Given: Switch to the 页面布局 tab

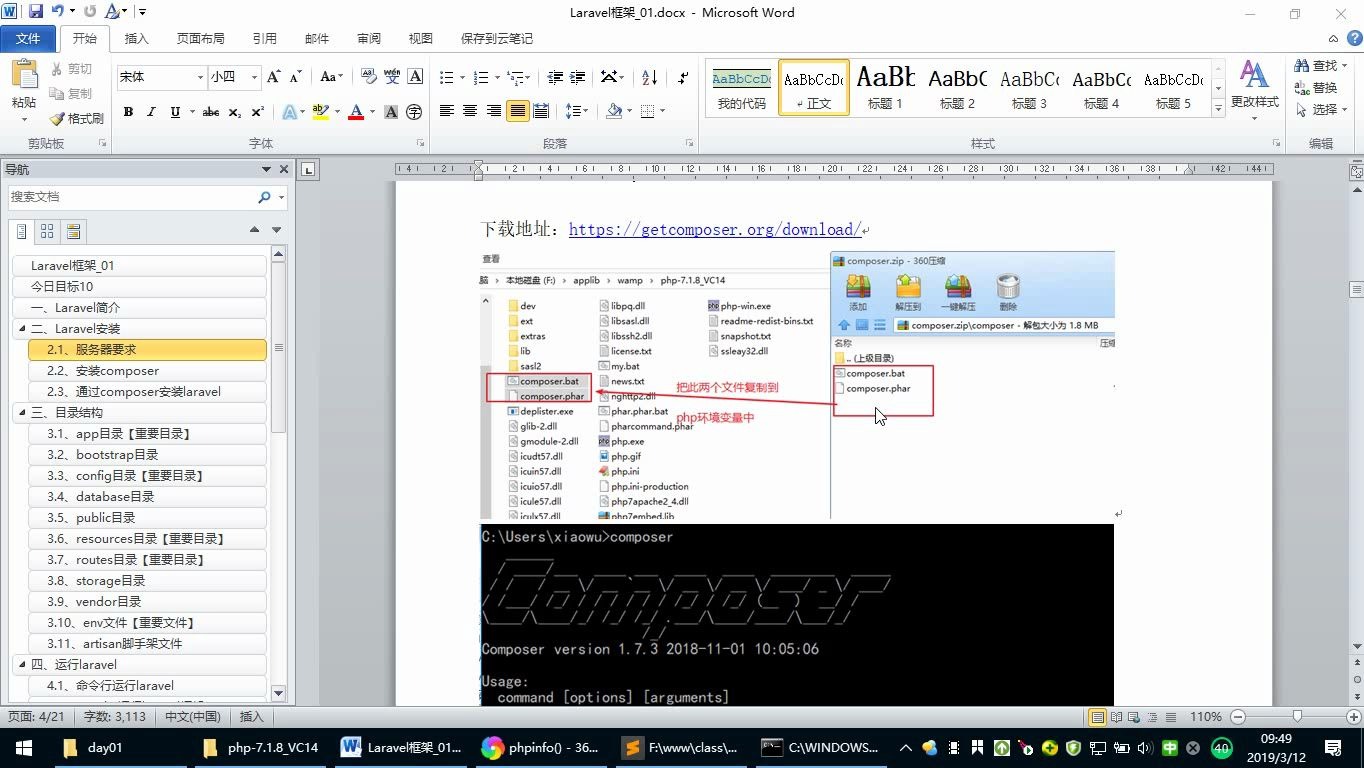Looking at the screenshot, I should [200, 38].
